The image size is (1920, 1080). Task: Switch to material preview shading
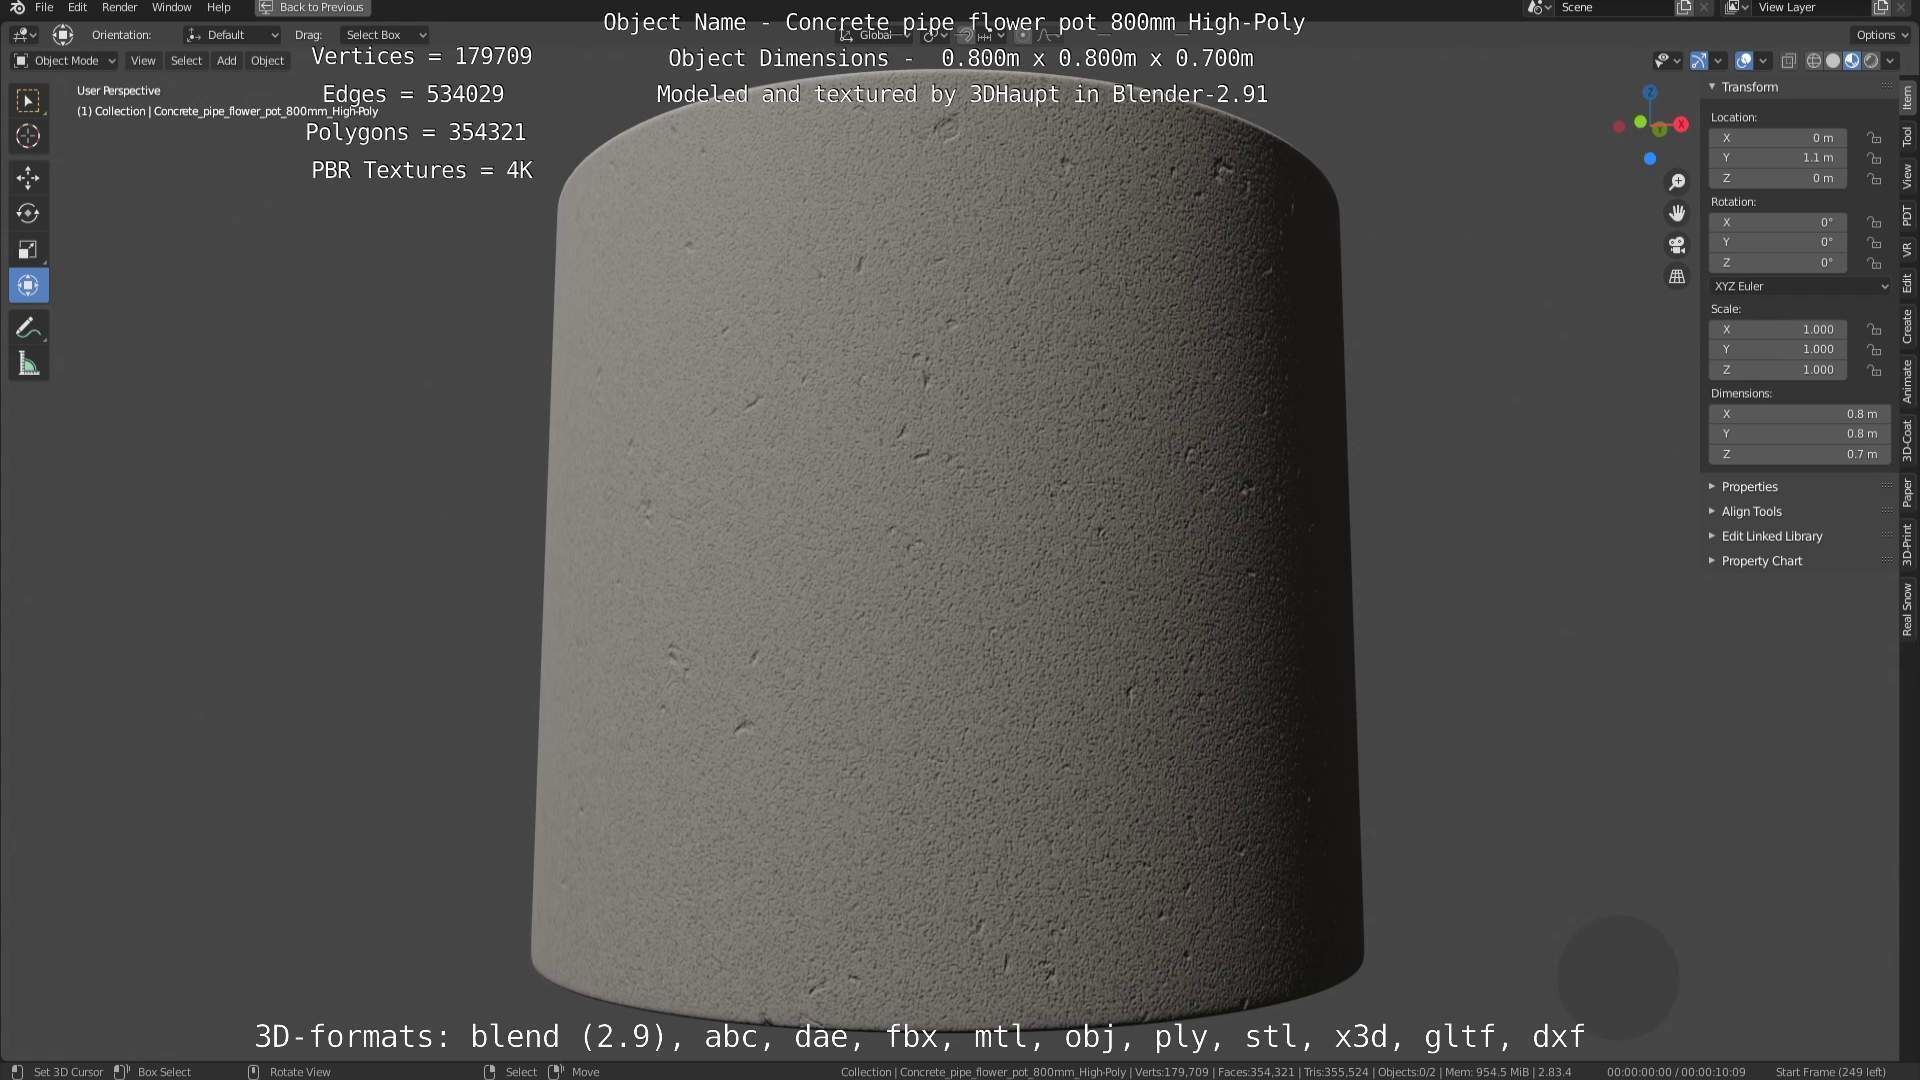[x=1852, y=61]
